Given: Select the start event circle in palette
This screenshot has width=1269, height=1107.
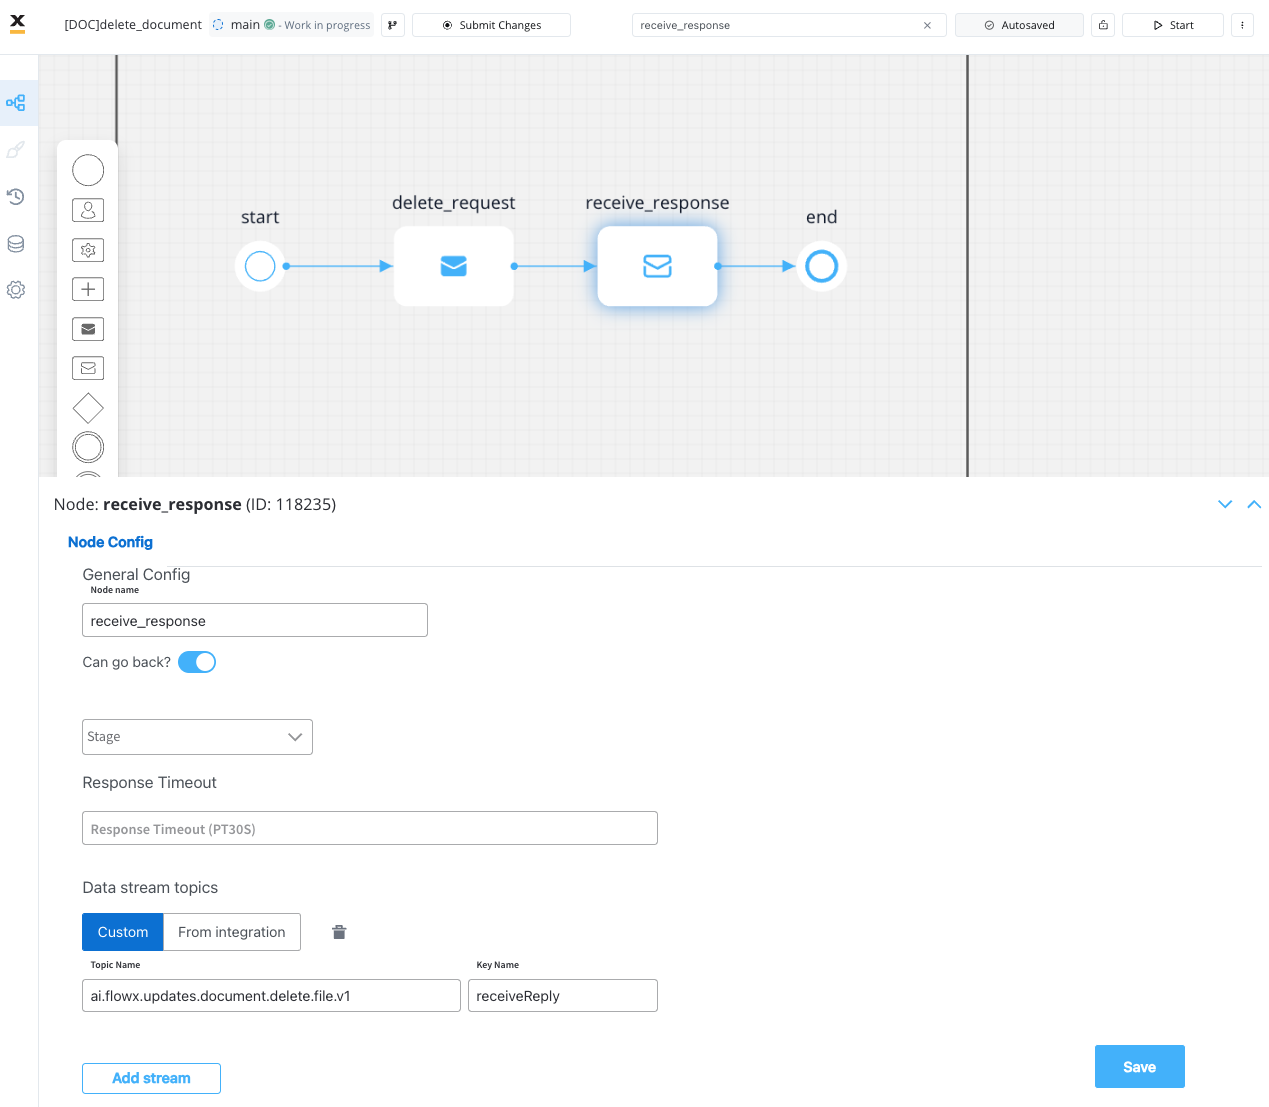Looking at the screenshot, I should [88, 170].
